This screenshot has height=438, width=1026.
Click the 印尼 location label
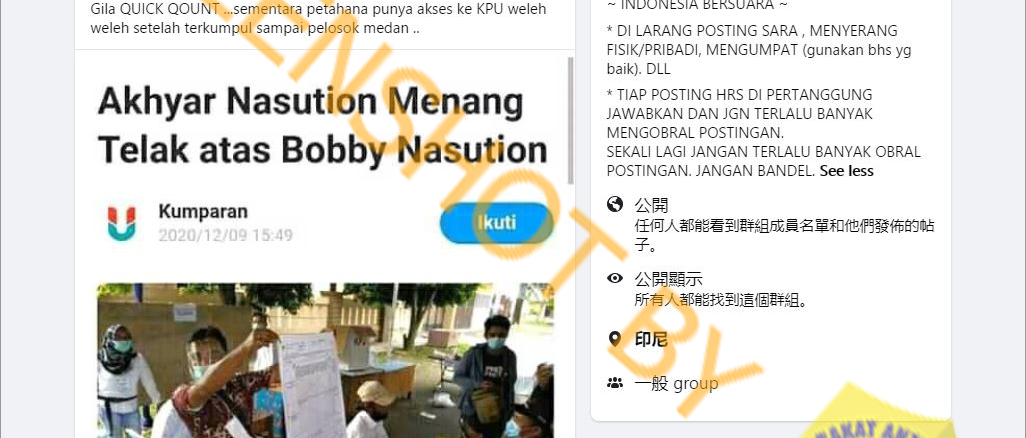tap(651, 340)
